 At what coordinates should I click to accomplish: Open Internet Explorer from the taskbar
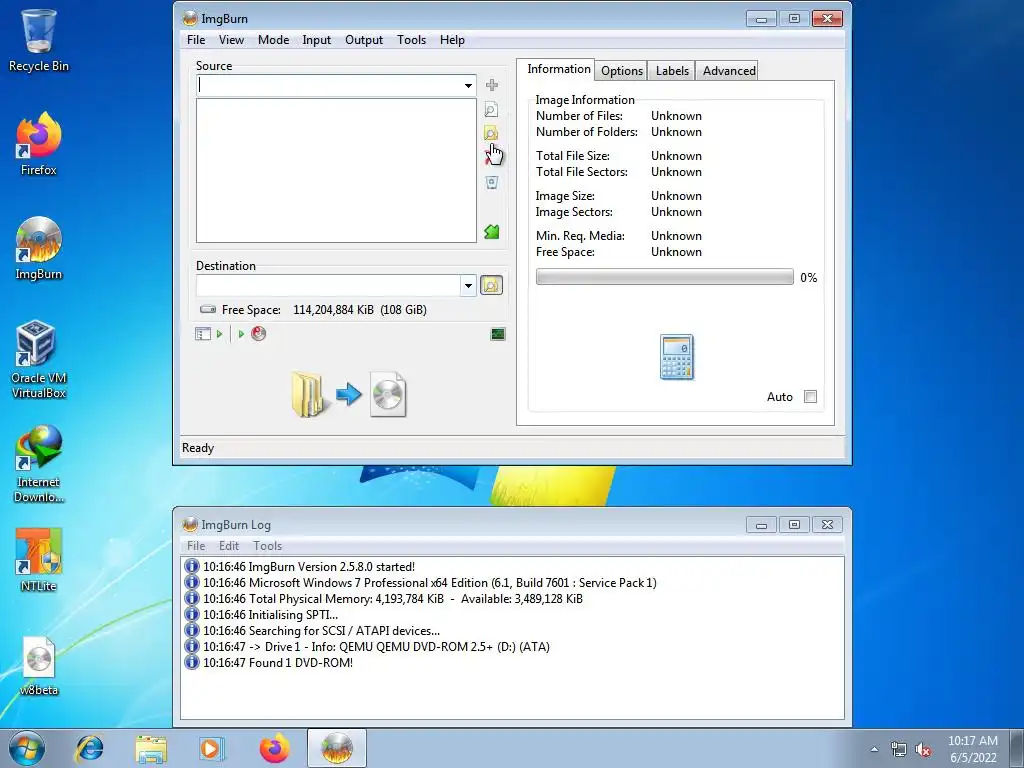(x=89, y=748)
